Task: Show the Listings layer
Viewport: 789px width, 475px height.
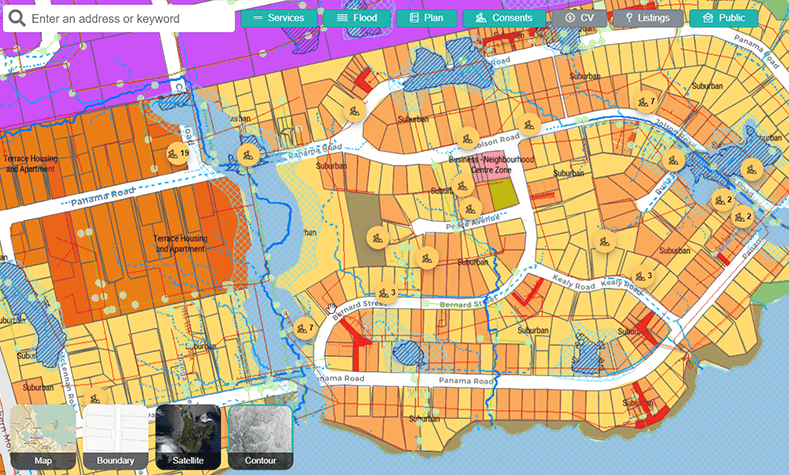Action: (647, 18)
